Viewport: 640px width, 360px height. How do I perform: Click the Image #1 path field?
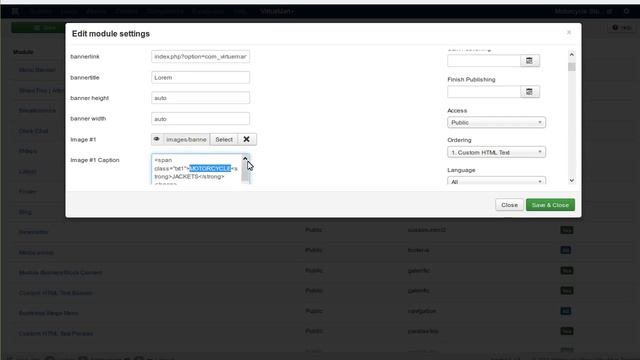coord(186,139)
